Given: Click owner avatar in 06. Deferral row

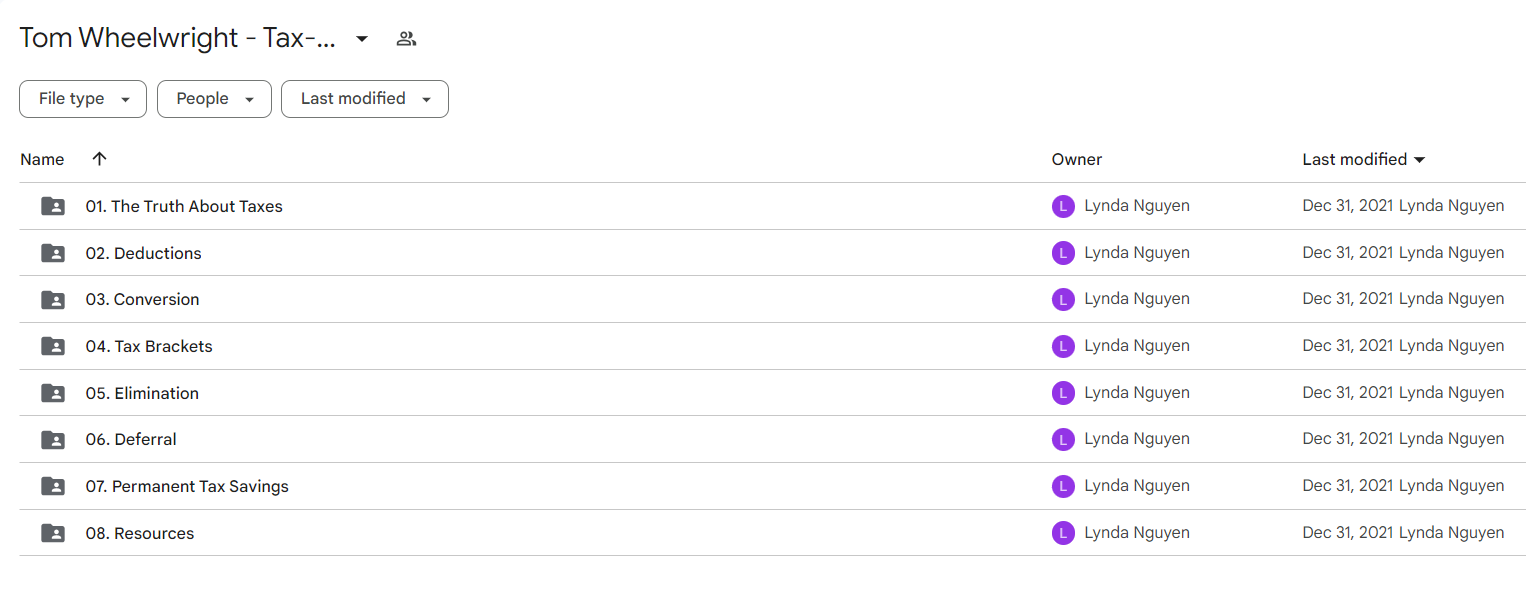Looking at the screenshot, I should point(1063,439).
